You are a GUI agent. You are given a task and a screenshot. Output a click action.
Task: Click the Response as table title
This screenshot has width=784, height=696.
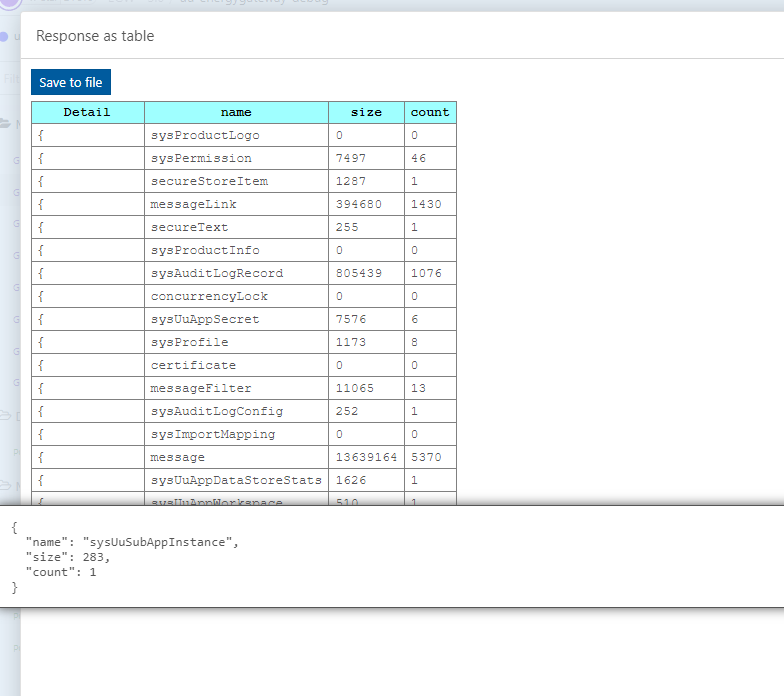point(95,36)
